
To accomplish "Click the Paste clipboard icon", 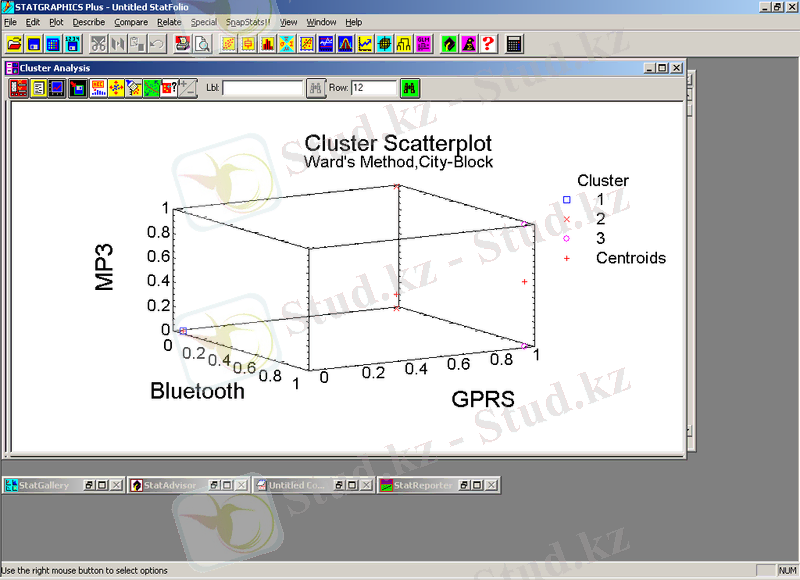I will point(137,44).
